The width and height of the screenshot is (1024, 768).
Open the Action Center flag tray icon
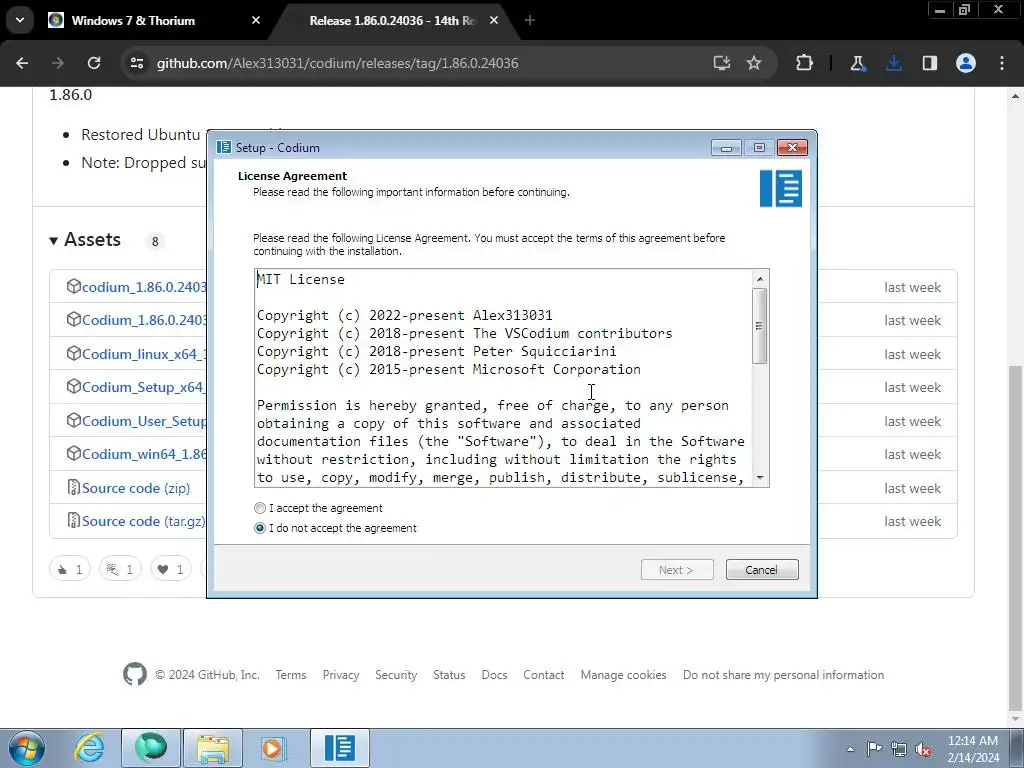(x=874, y=748)
